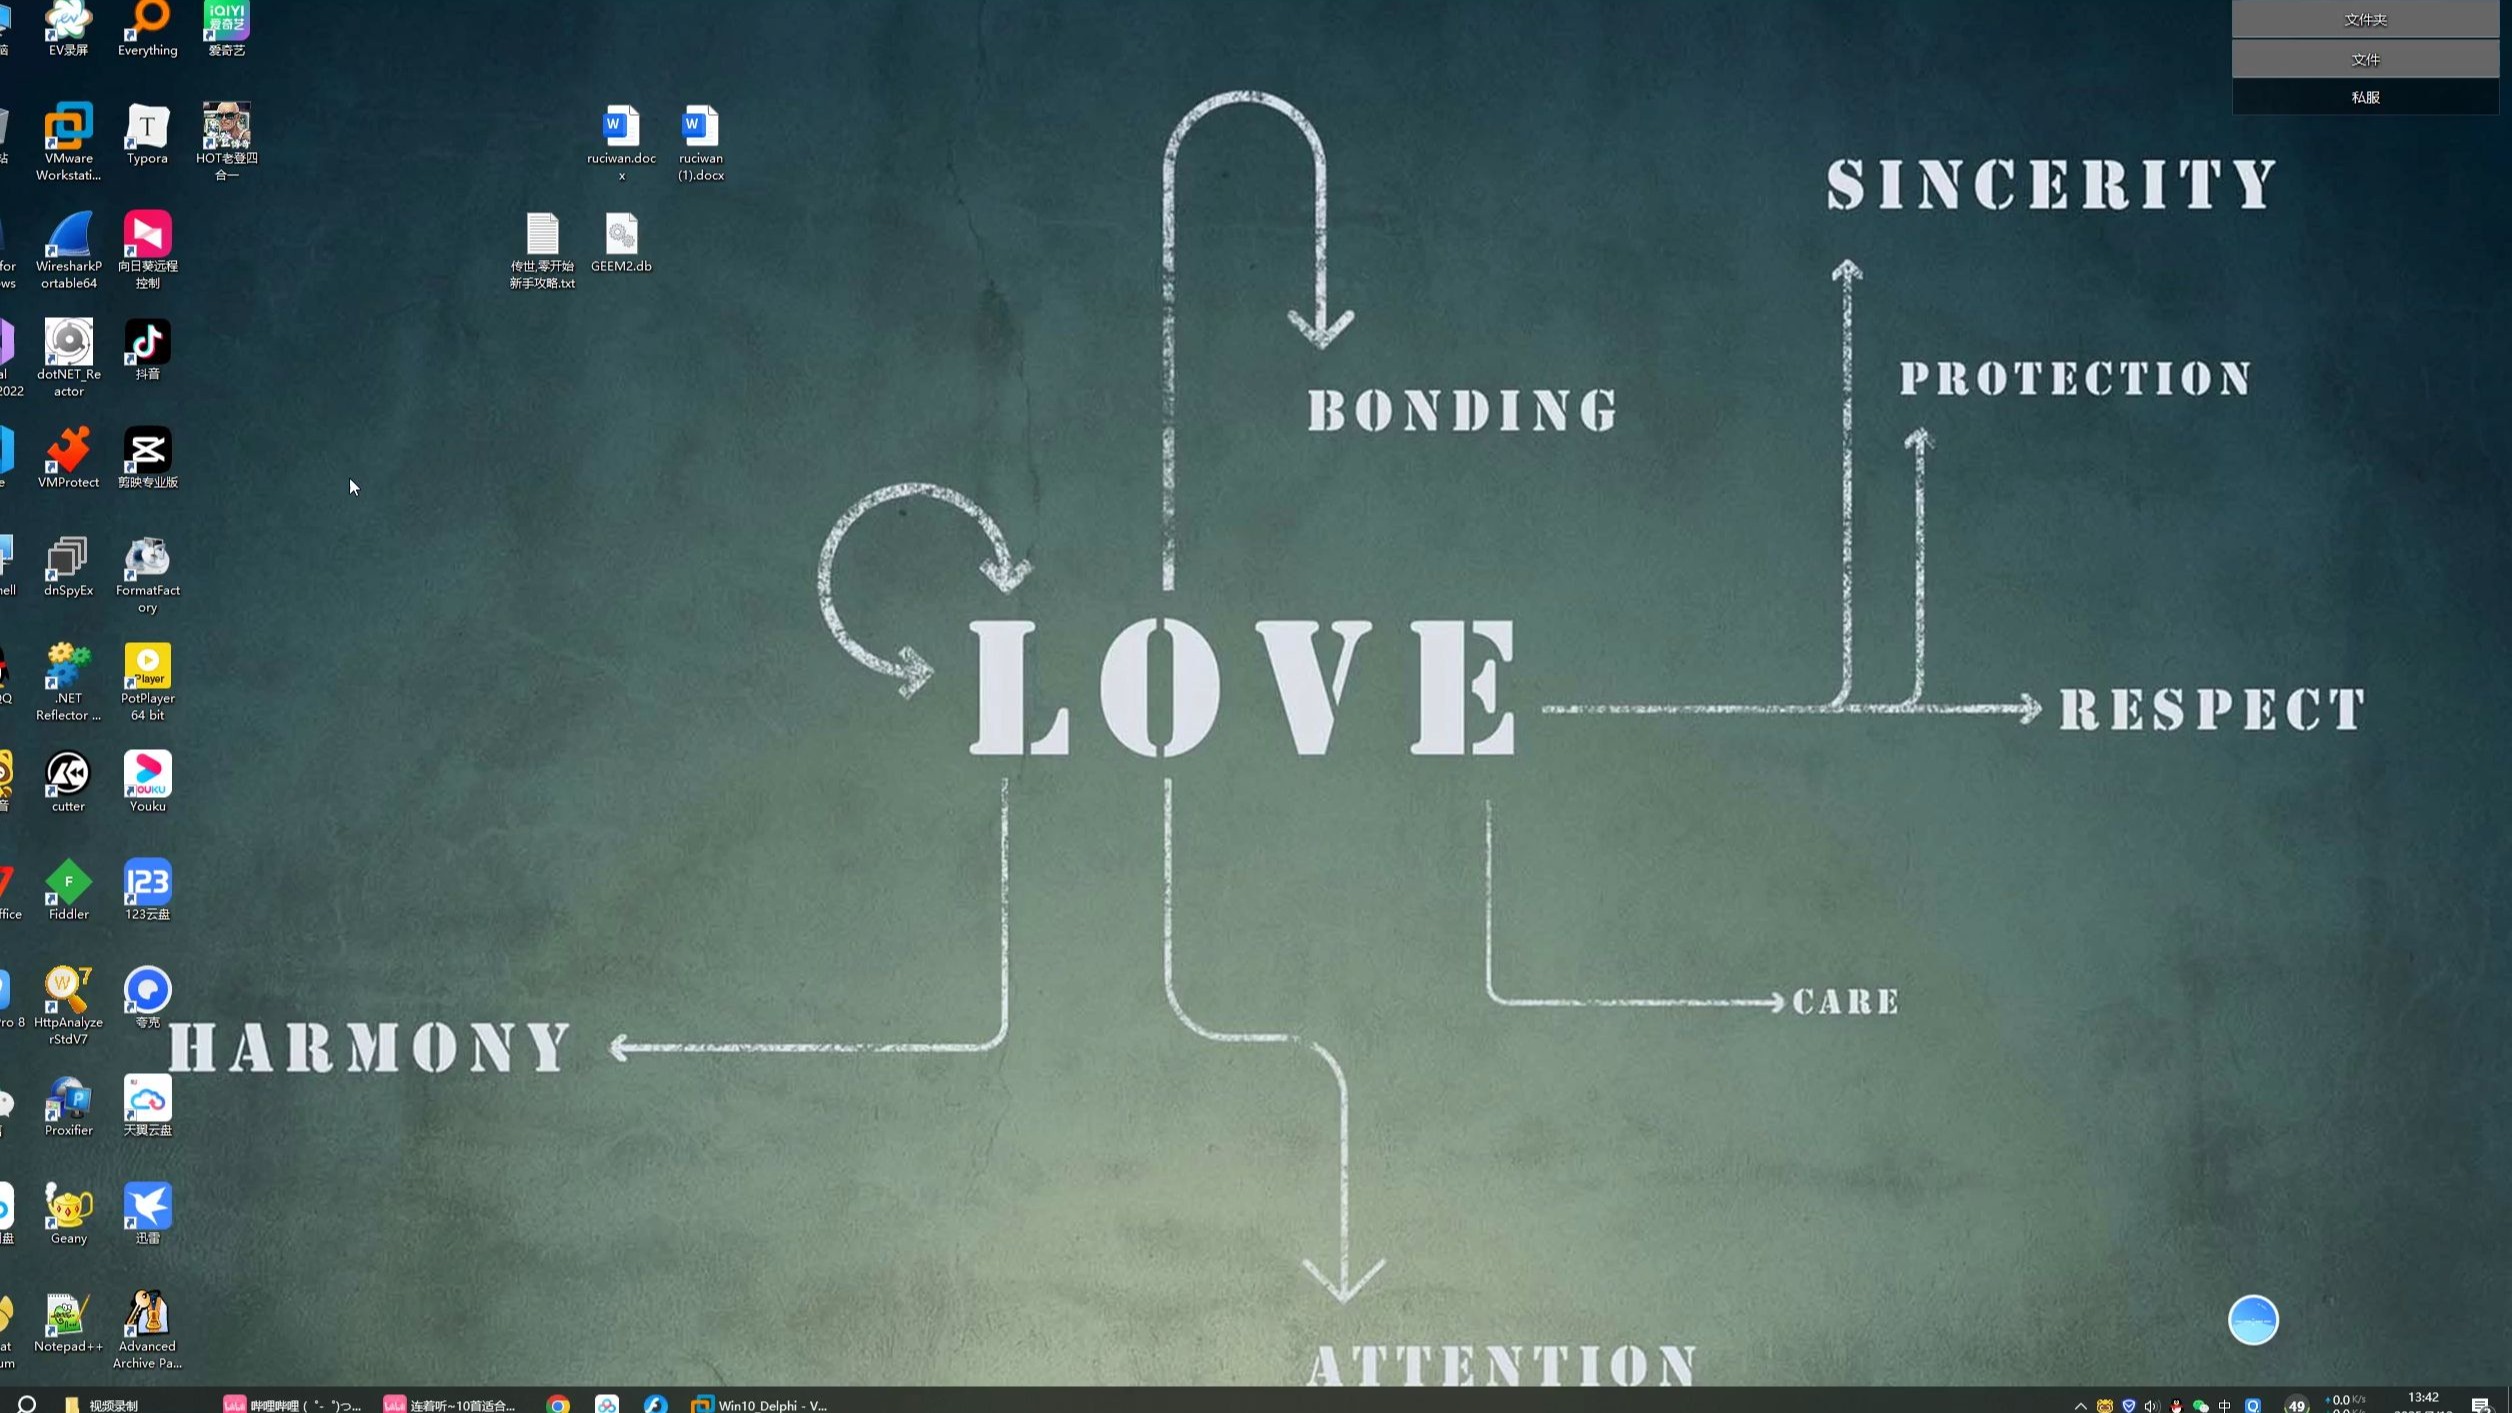This screenshot has height=1413, width=2512.
Task: Open the notification center in taskbar
Action: tap(2479, 1405)
